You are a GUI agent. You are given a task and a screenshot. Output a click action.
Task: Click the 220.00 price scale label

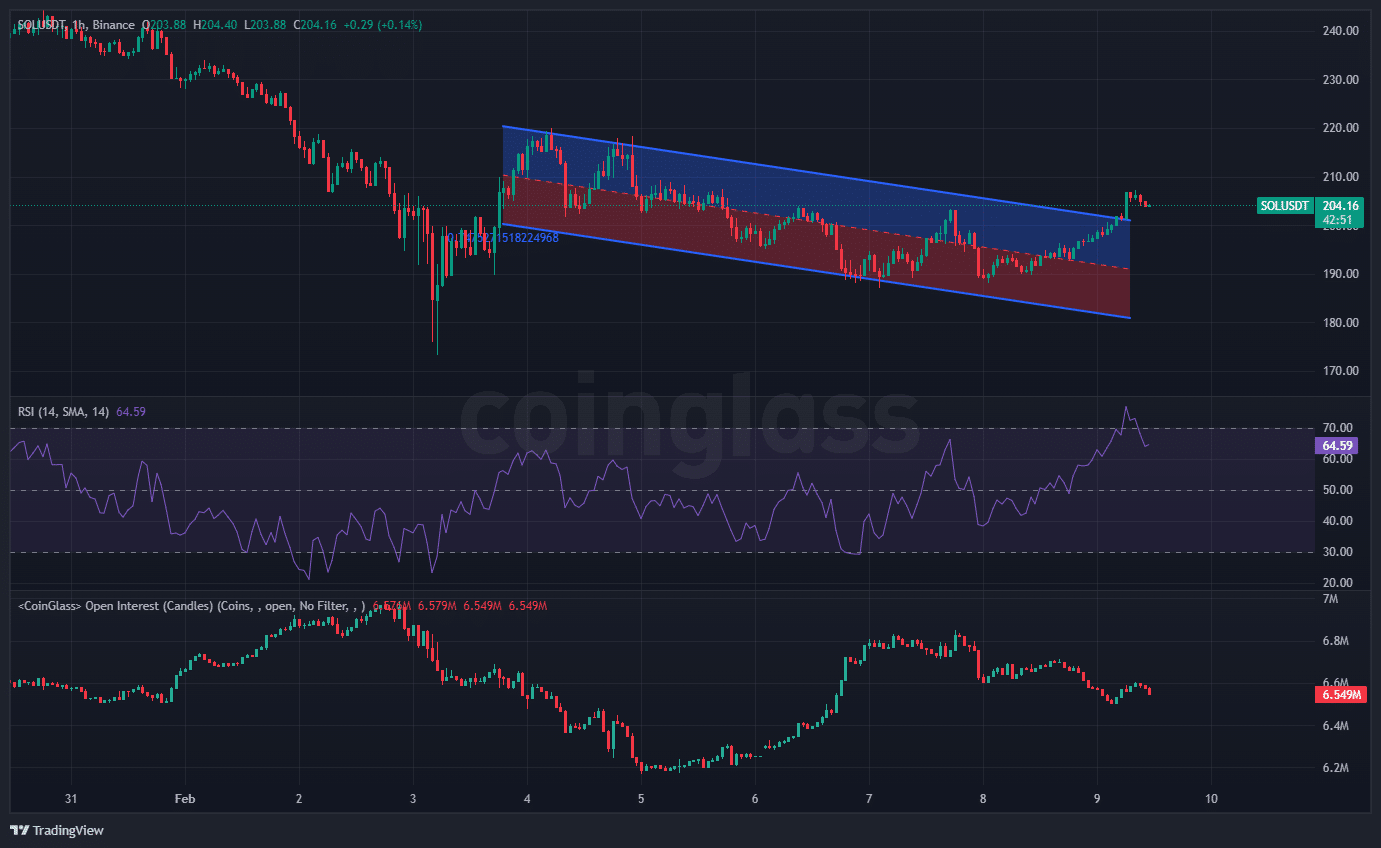click(1340, 128)
